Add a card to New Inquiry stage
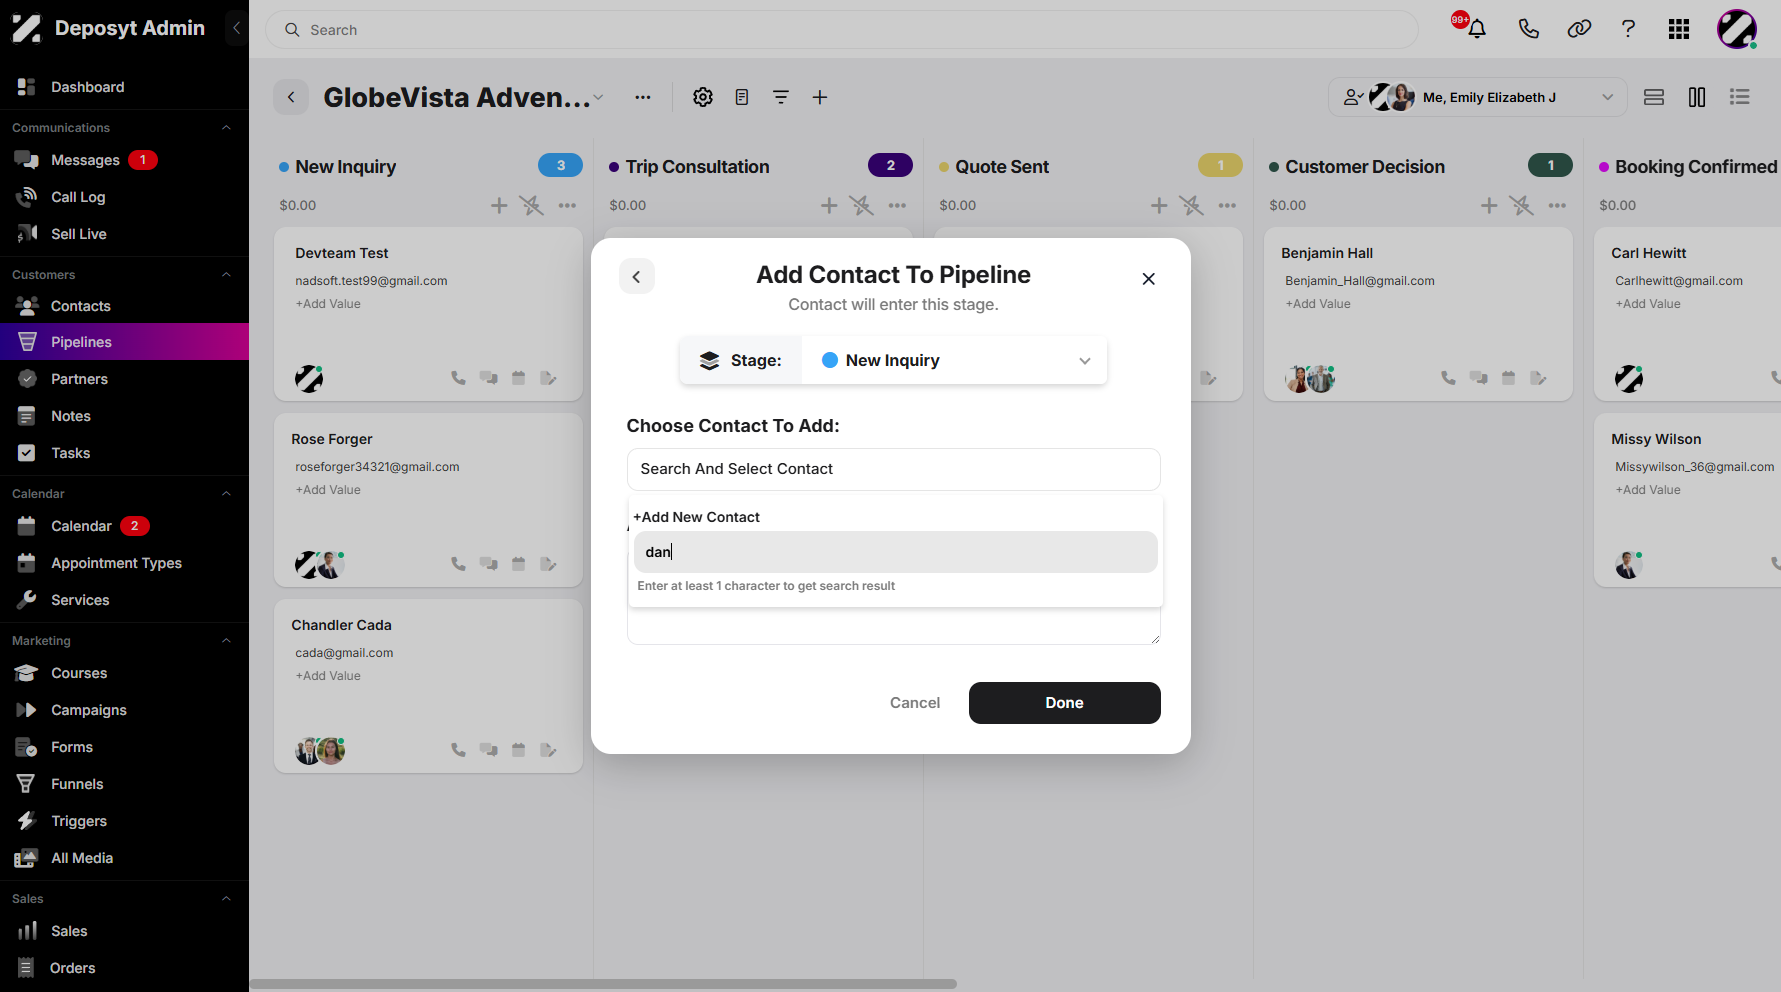1781x992 pixels. tap(499, 205)
